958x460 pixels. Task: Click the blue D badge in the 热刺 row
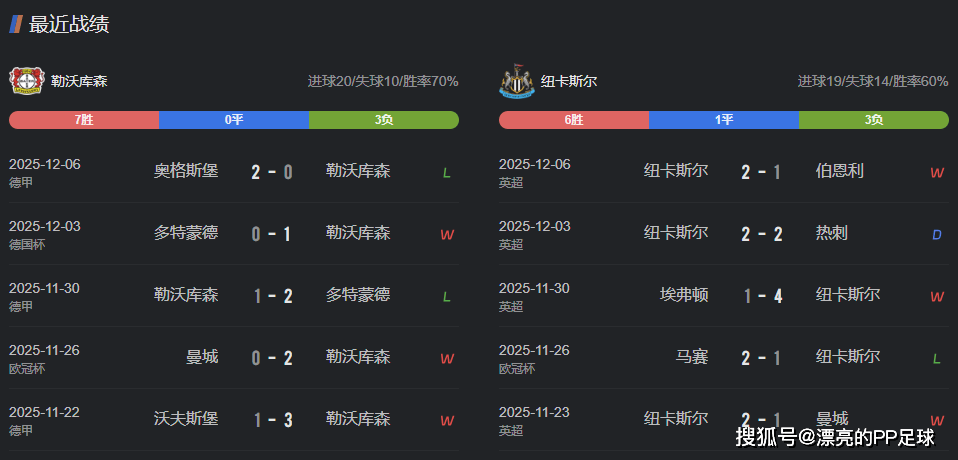(x=937, y=235)
